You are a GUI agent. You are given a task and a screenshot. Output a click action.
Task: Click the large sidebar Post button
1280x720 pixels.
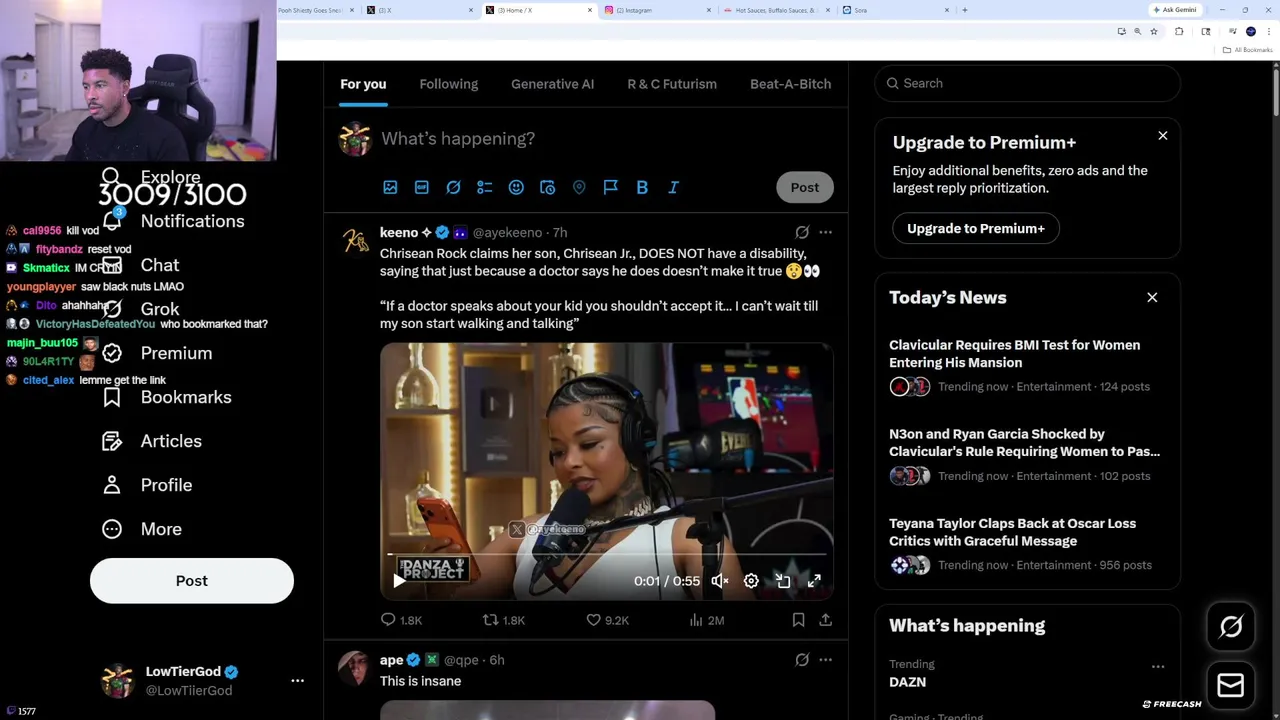(x=192, y=581)
